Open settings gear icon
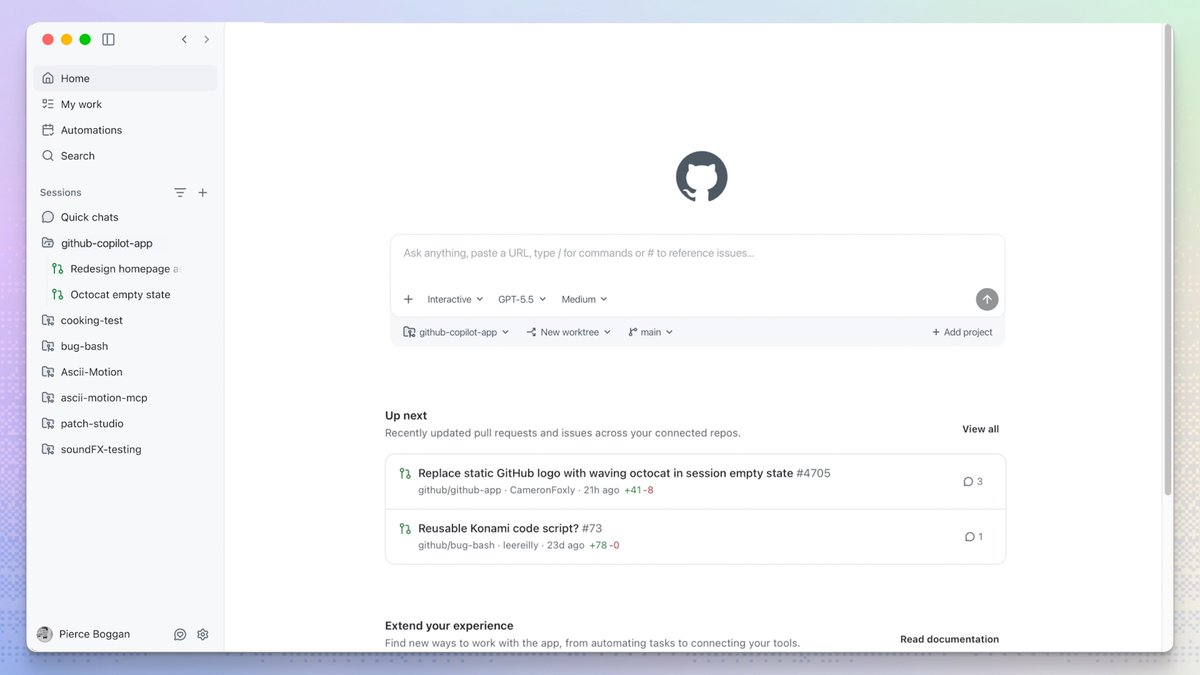This screenshot has width=1200, height=675. tap(203, 634)
